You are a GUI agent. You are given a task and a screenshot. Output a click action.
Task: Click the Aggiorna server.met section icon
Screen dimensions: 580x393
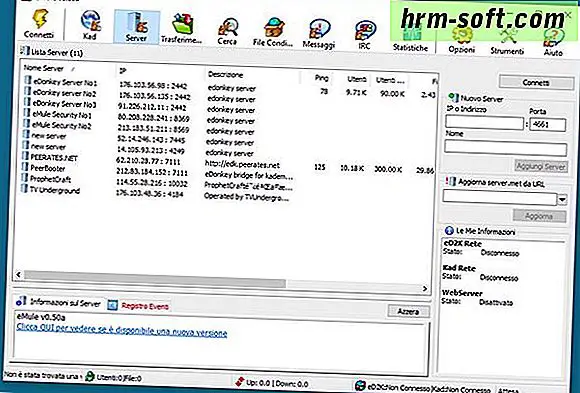pyautogui.click(x=450, y=181)
